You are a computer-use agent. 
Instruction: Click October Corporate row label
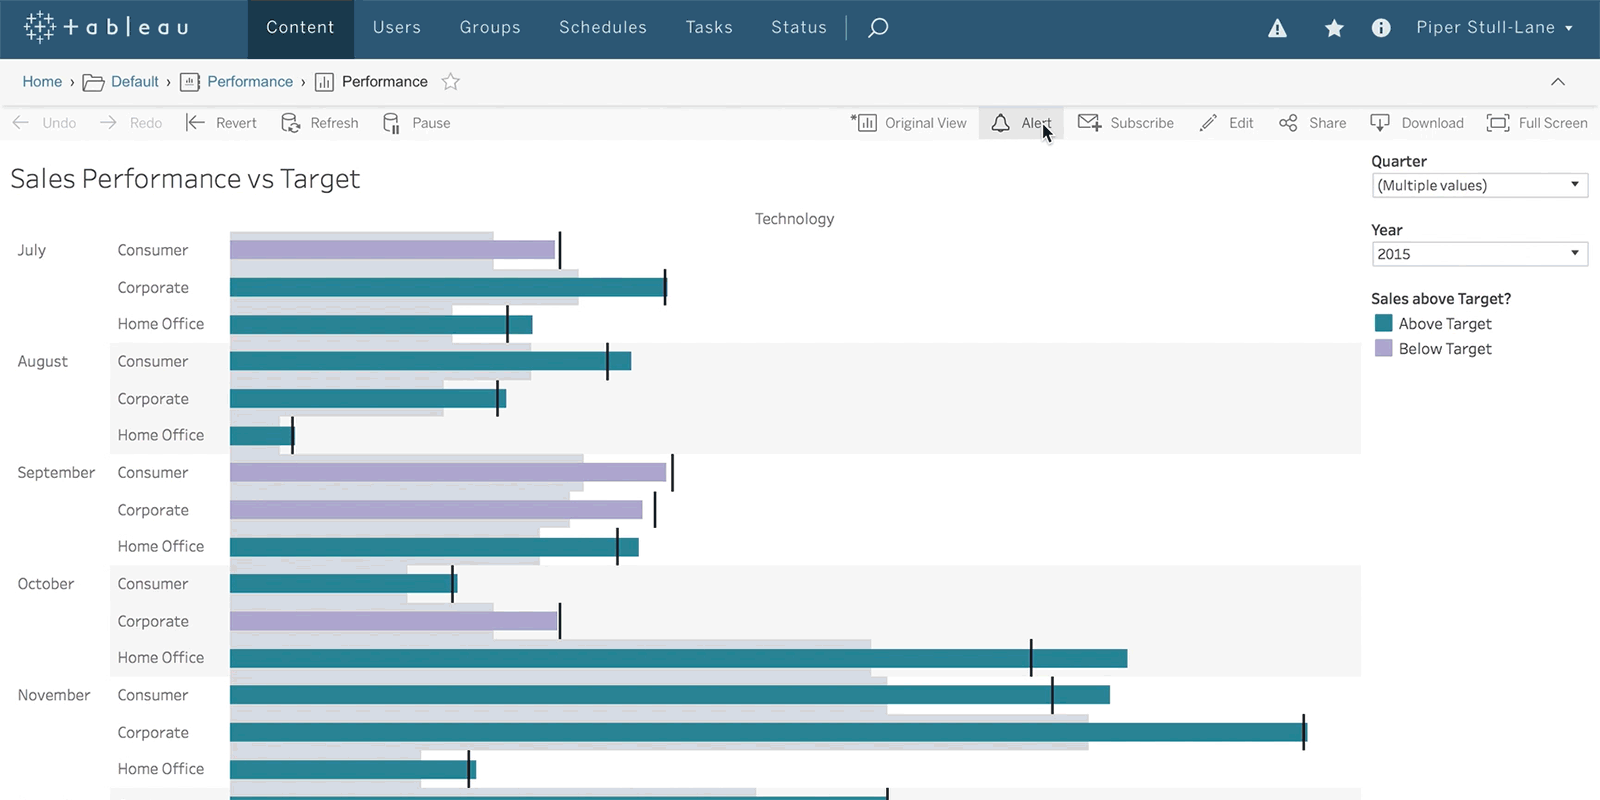tap(153, 621)
